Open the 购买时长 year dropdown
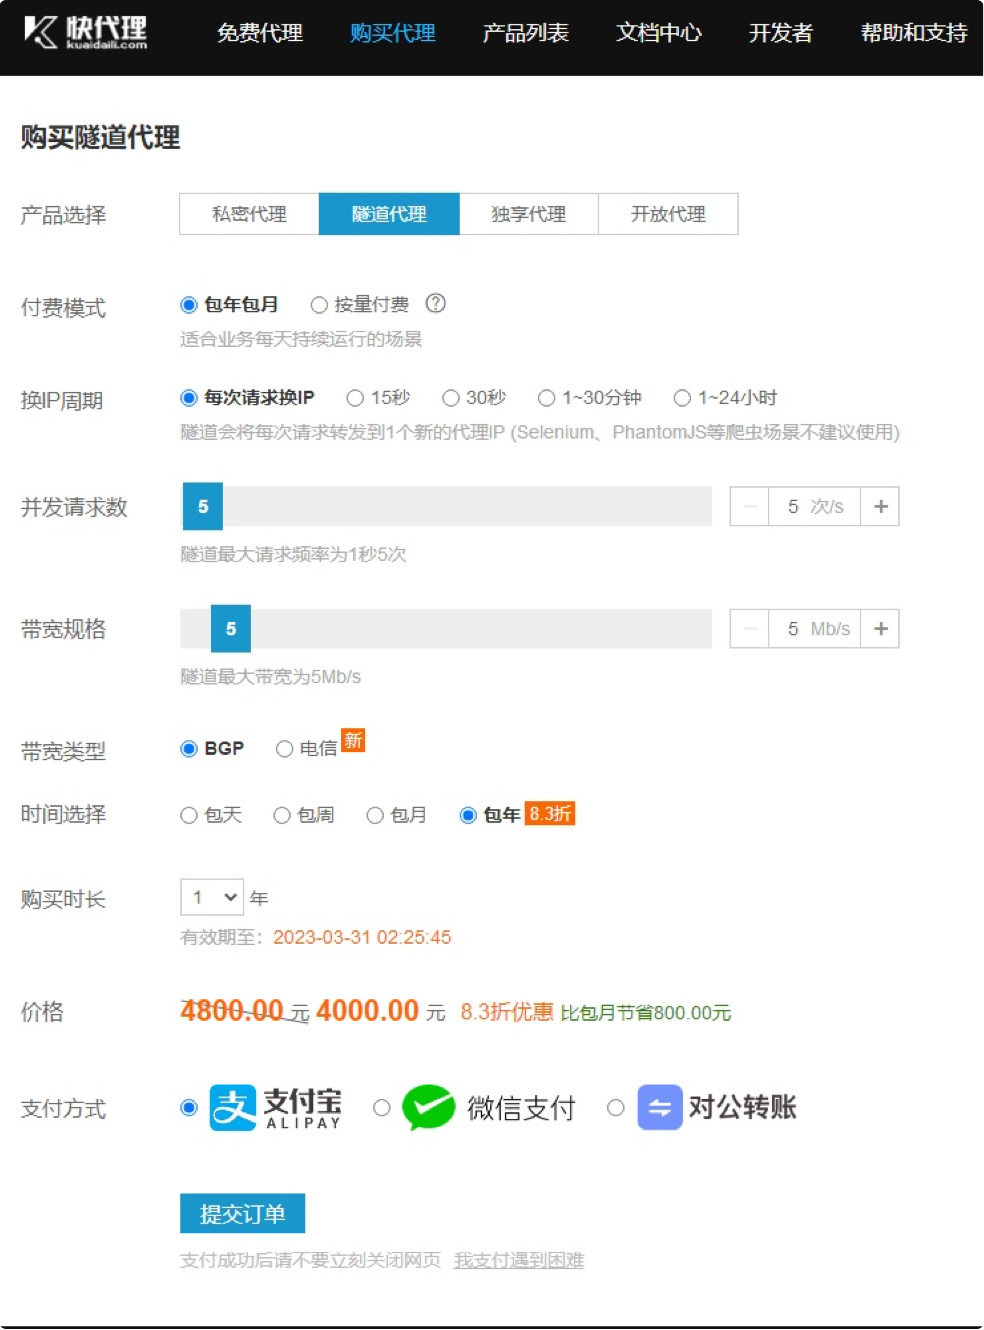The width and height of the screenshot is (984, 1330). (212, 897)
